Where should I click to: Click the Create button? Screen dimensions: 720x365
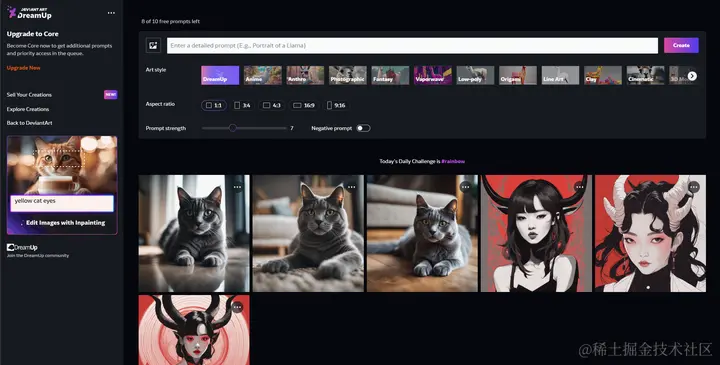pos(681,45)
